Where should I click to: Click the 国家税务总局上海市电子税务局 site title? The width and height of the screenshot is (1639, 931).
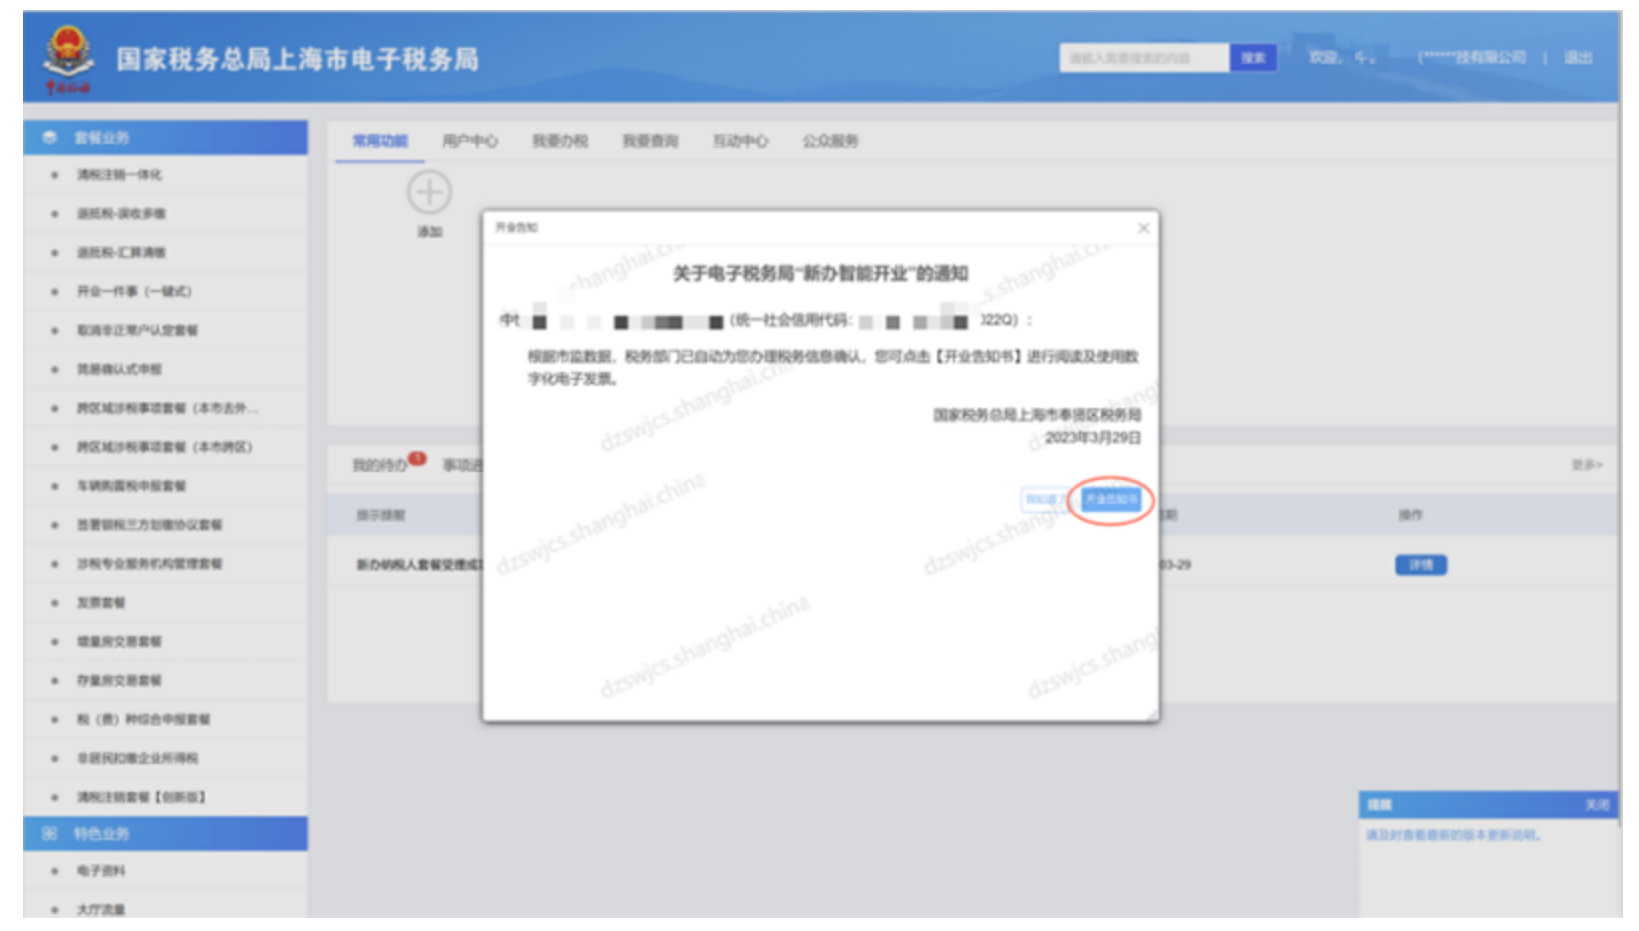point(297,59)
